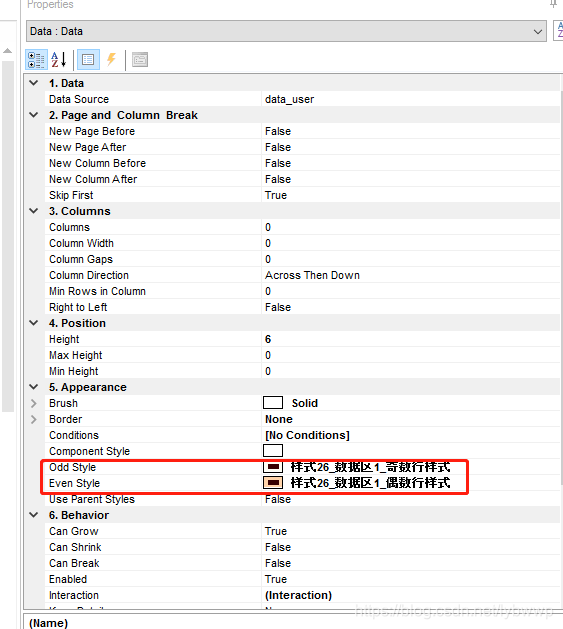
Task: Pin the Properties panel
Action: pos(554,4)
